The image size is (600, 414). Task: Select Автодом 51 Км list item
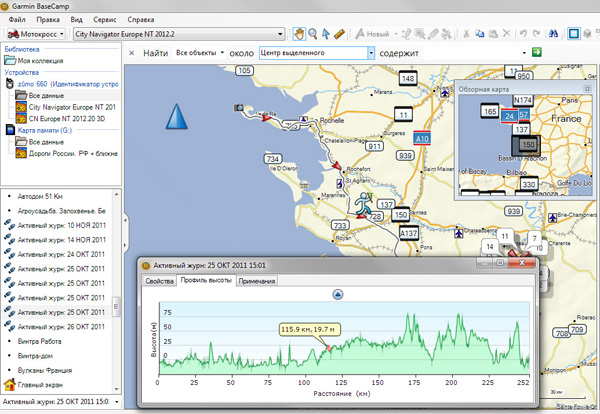tap(40, 196)
